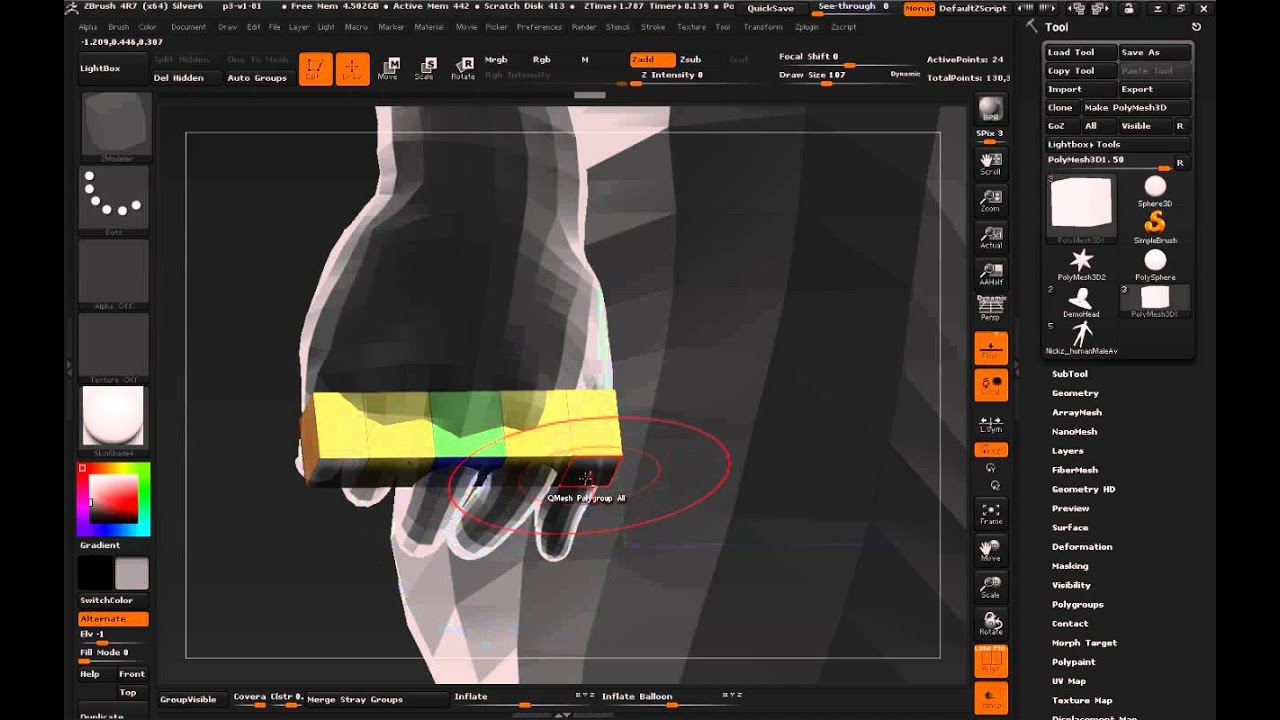Expand the NanoMesh subpalette

[x=1074, y=431]
